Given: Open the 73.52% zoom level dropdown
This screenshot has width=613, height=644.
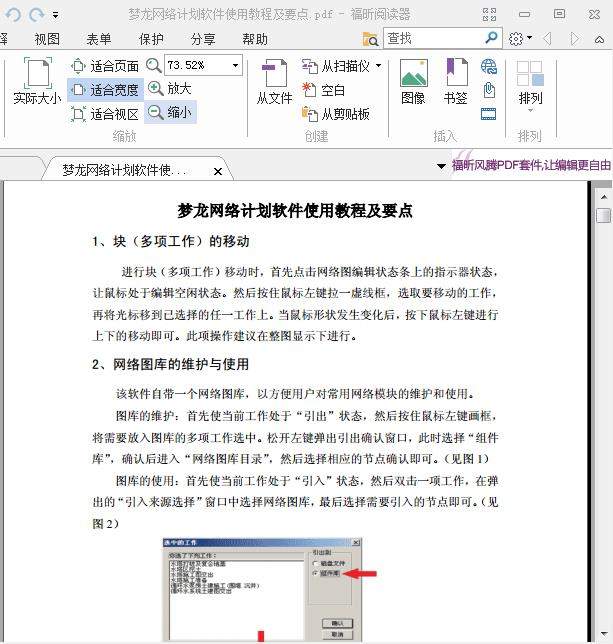Looking at the screenshot, I should tap(235, 65).
